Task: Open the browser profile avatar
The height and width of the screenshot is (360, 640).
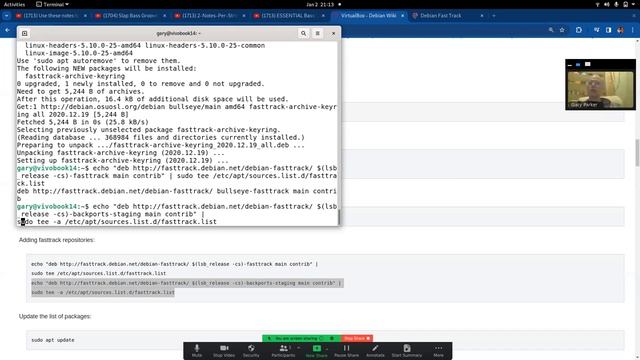Action: [620, 30]
